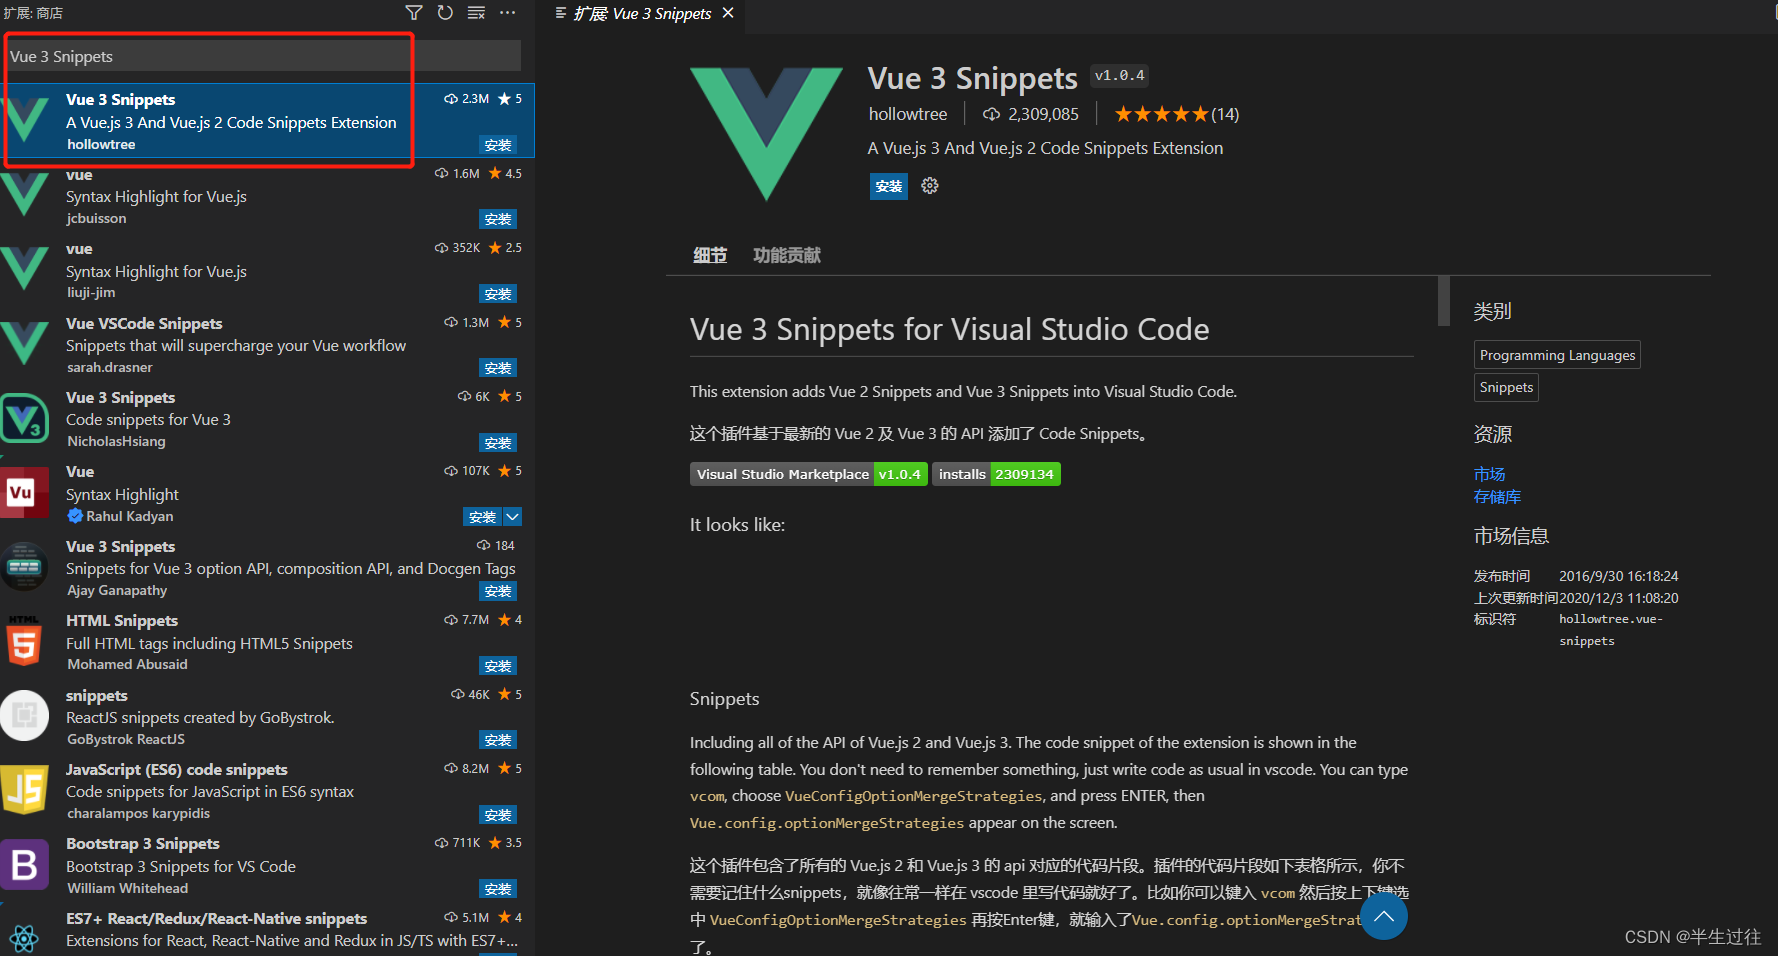
Task: Select the React icon for ES7+ snippets
Action: click(24, 937)
